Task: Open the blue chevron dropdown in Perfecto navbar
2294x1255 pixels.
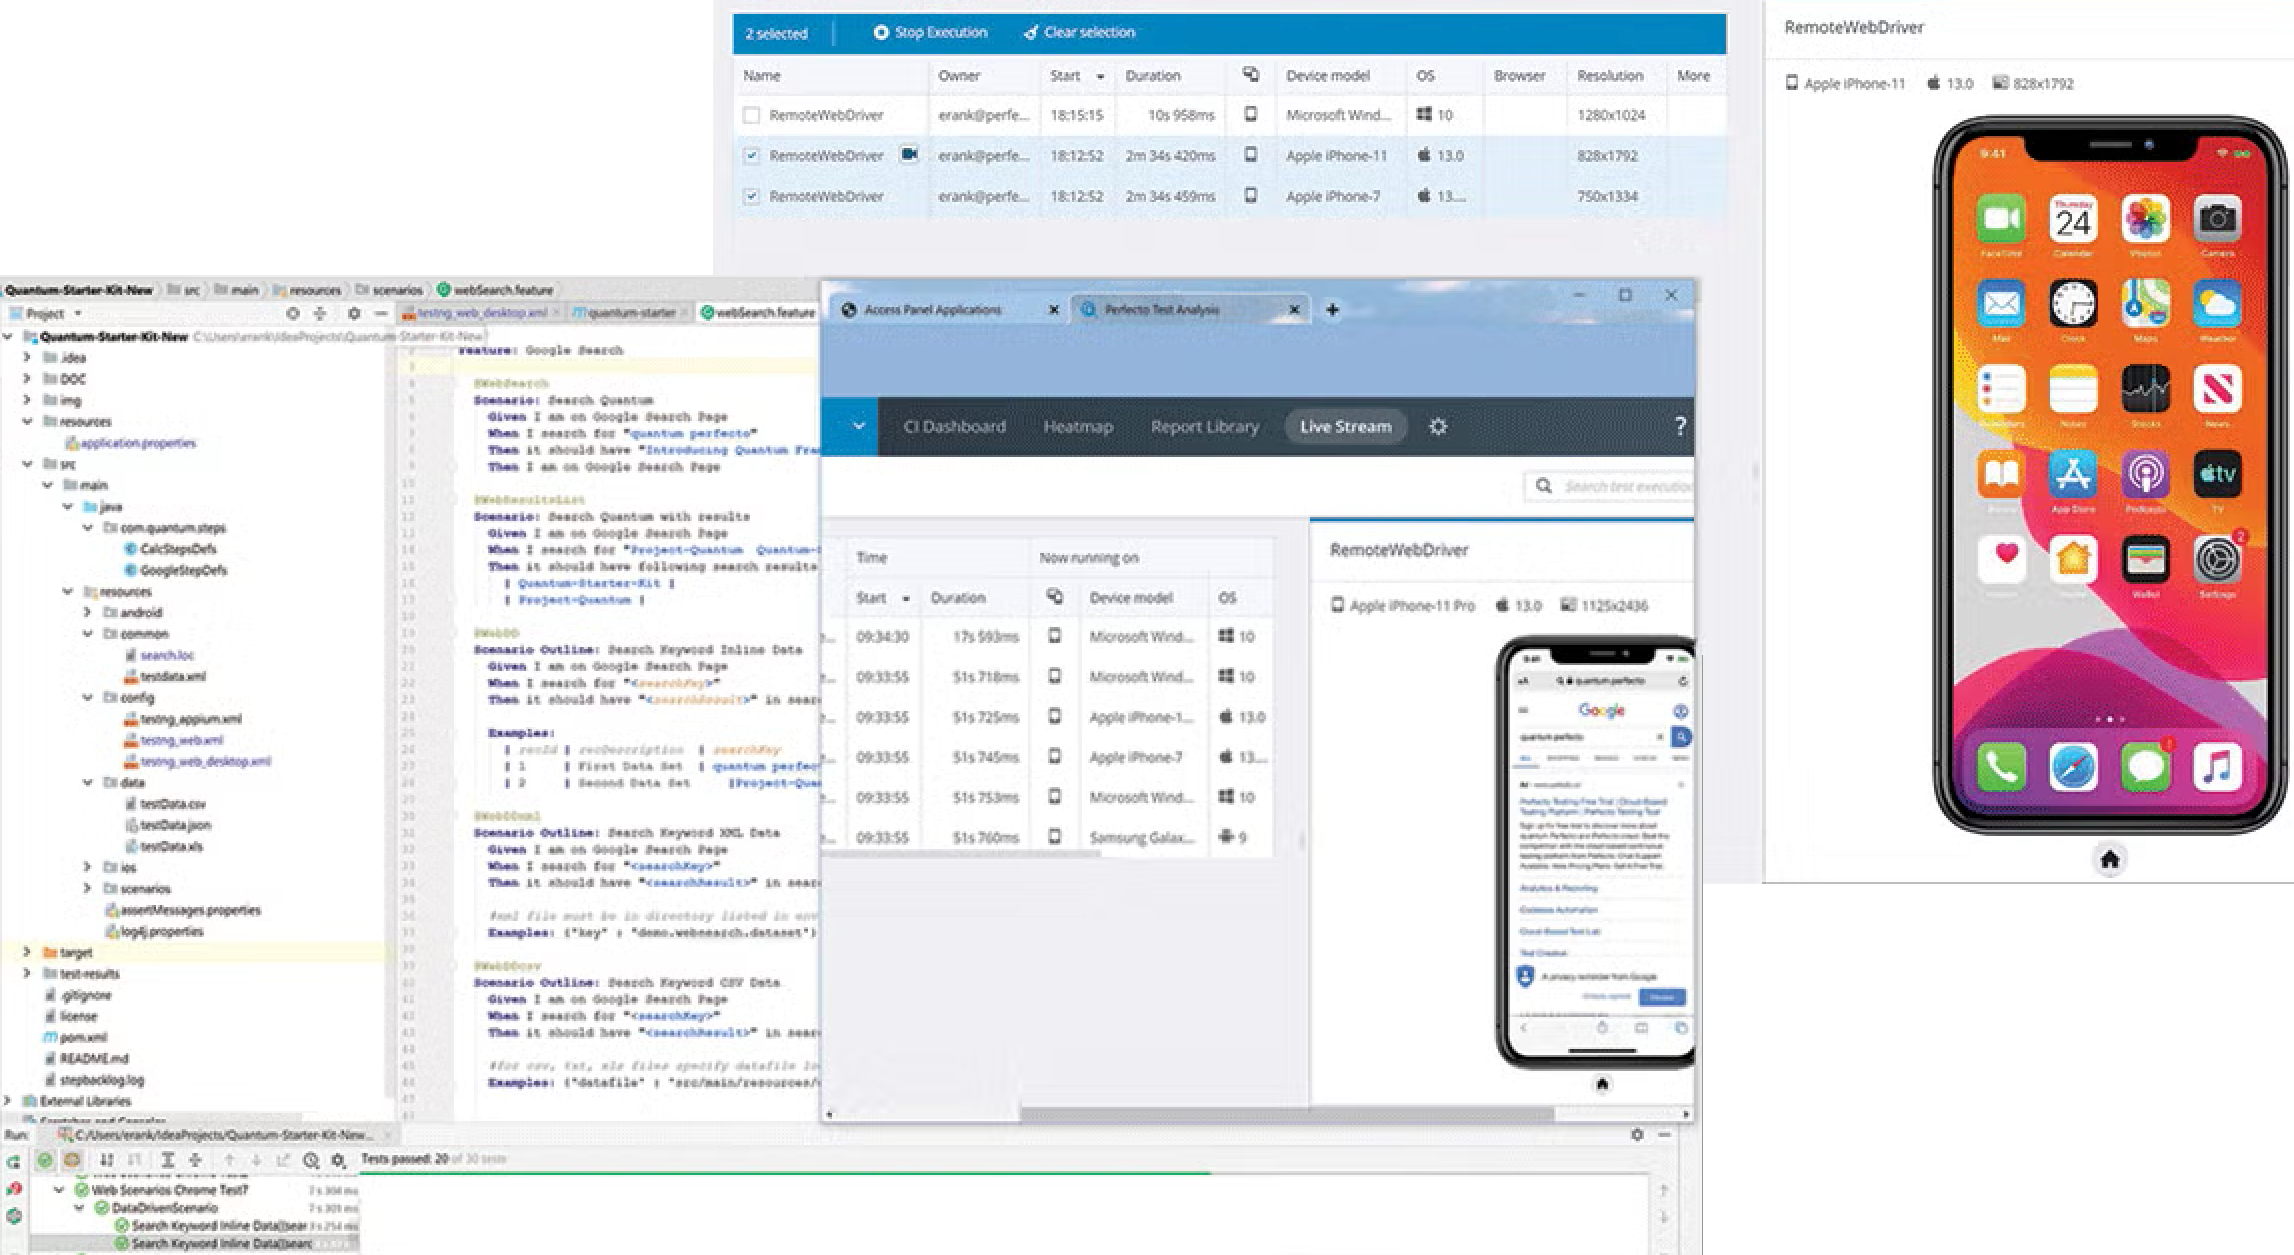Action: click(x=858, y=427)
